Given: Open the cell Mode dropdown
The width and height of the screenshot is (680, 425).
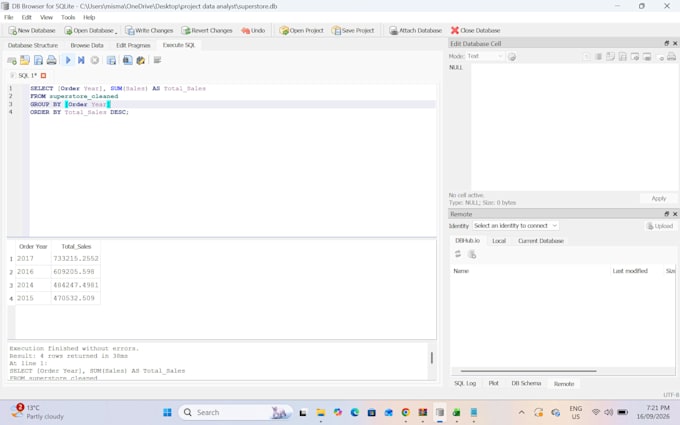Looking at the screenshot, I should (x=485, y=56).
